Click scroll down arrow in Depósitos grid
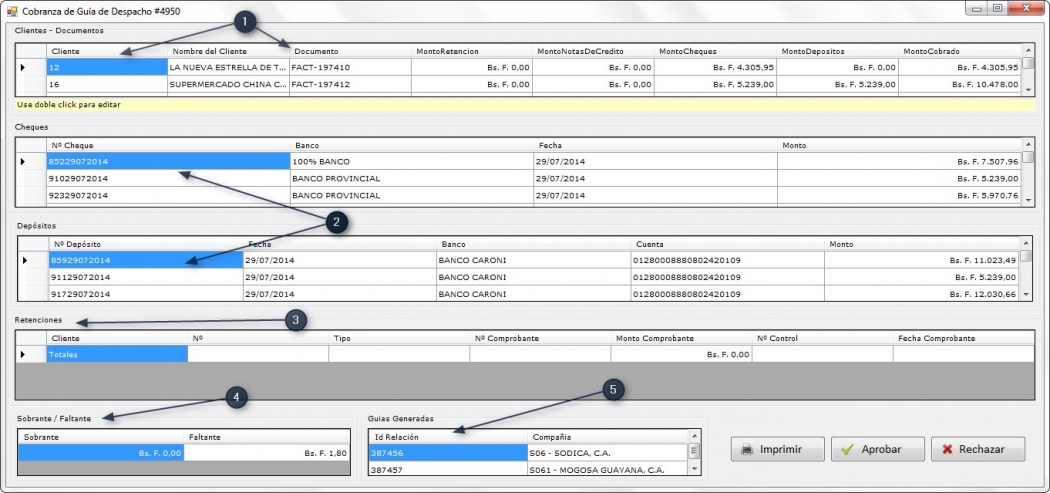1050x493 pixels. pyautogui.click(x=1026, y=295)
